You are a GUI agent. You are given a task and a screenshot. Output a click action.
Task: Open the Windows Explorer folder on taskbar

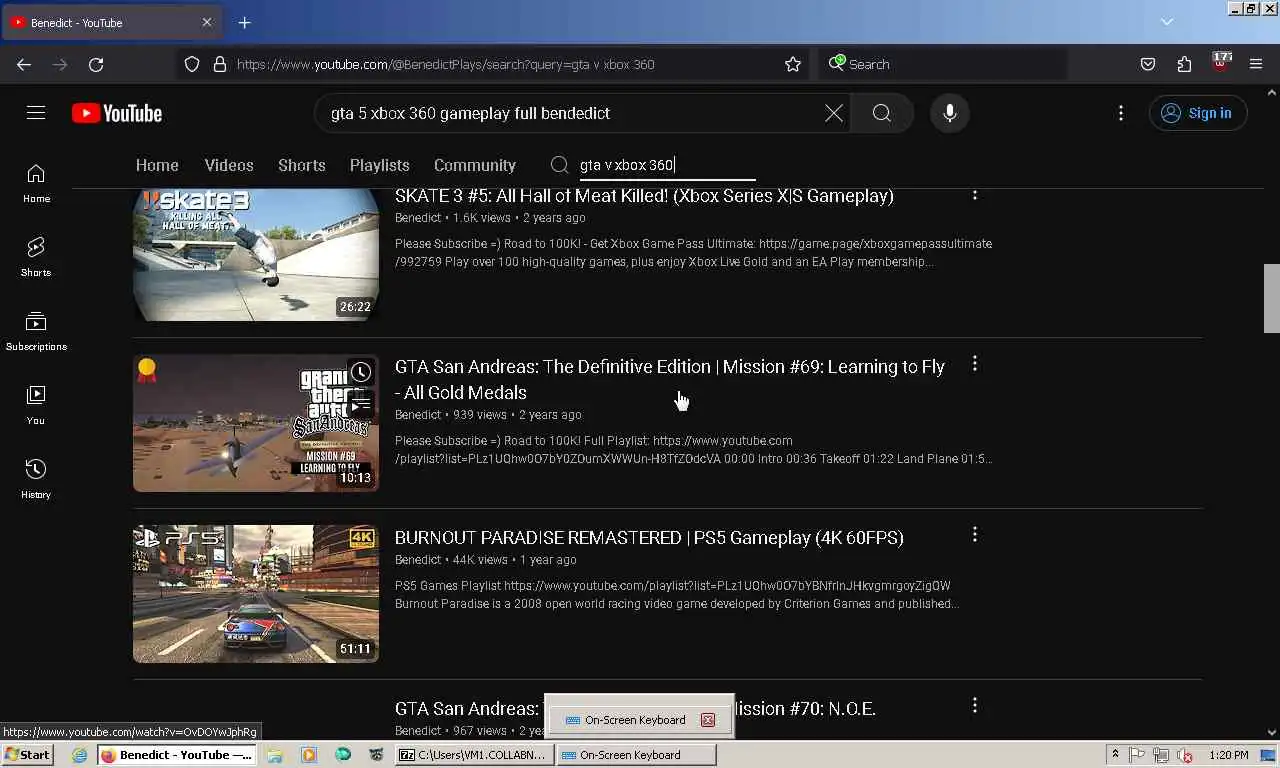click(x=274, y=755)
